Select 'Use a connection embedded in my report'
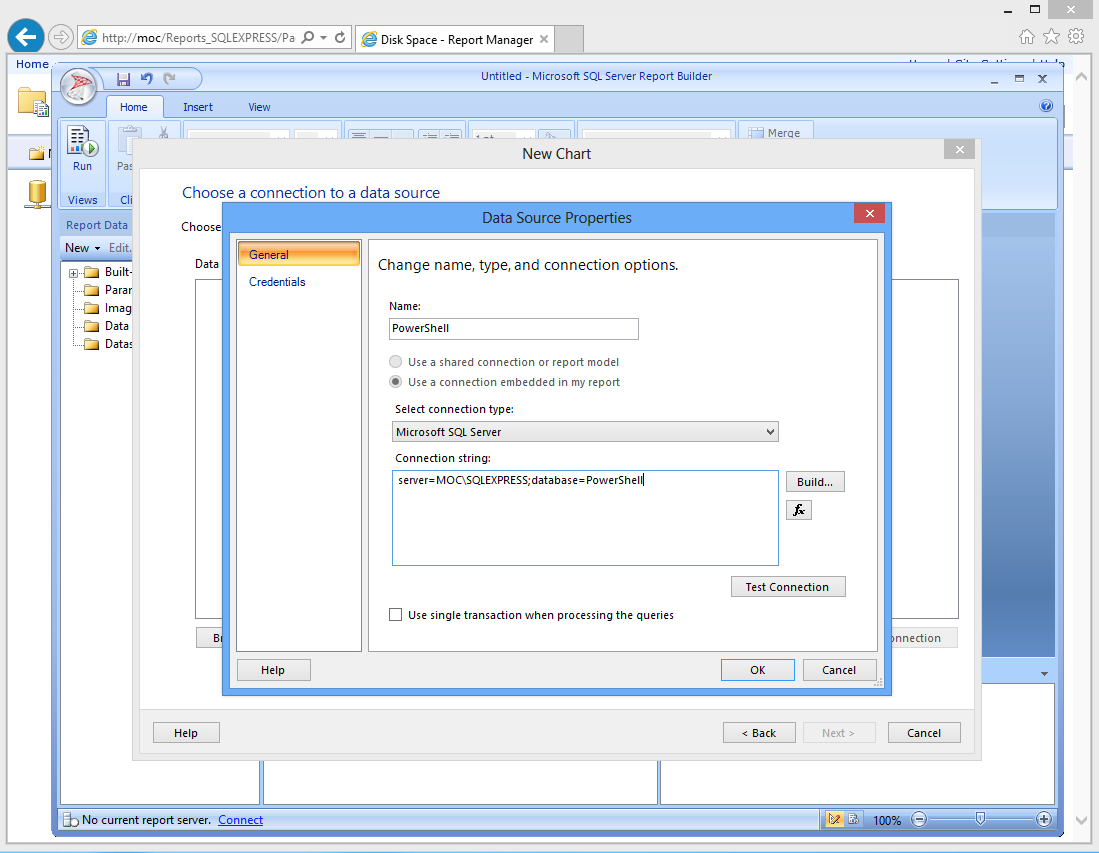The height and width of the screenshot is (853, 1099). tap(397, 382)
